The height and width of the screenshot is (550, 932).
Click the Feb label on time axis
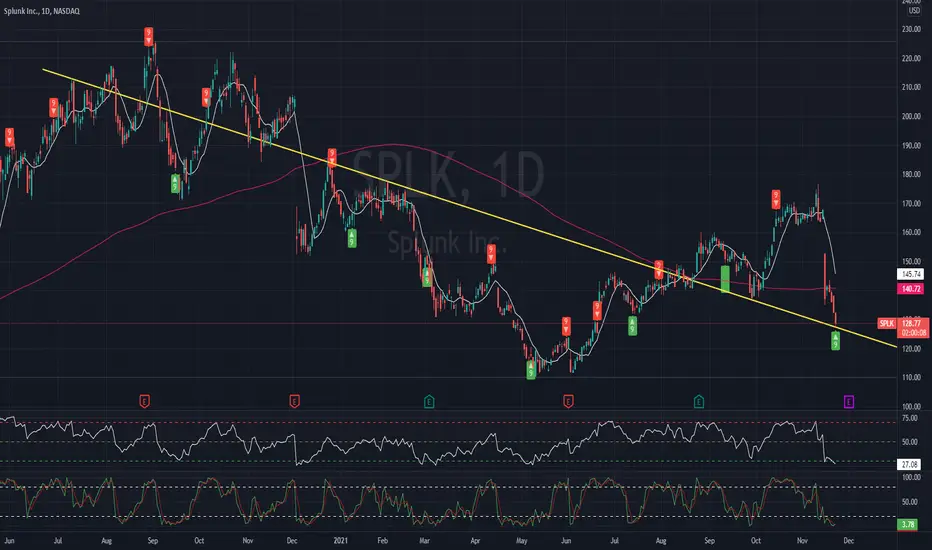tap(382, 540)
